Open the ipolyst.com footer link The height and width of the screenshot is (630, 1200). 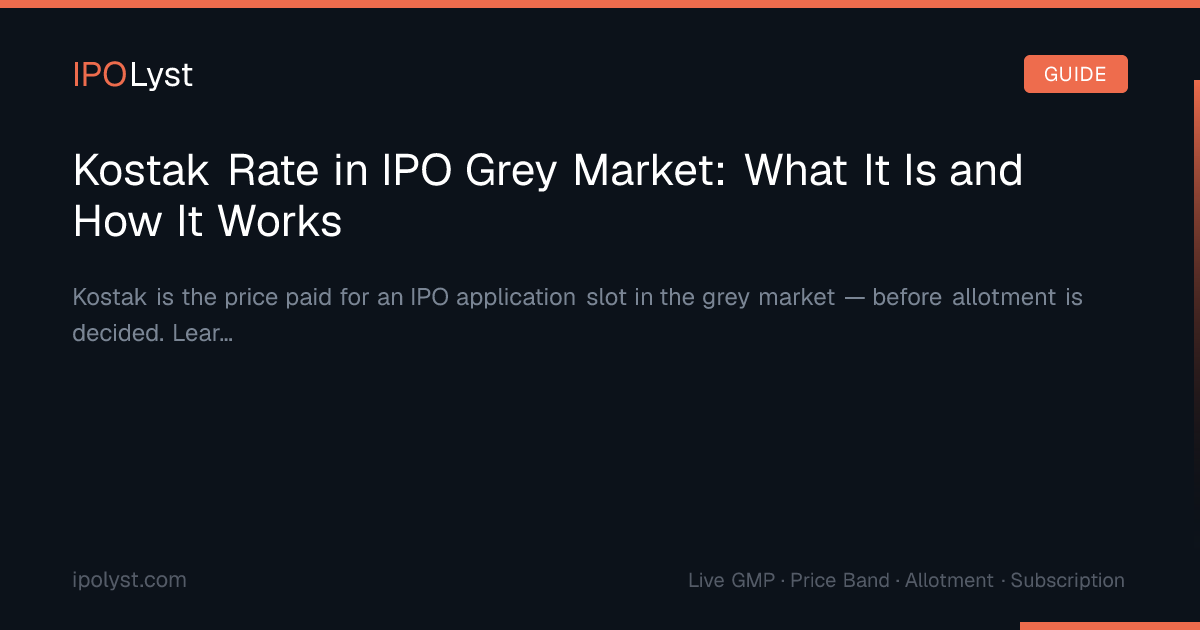pyautogui.click(x=129, y=580)
